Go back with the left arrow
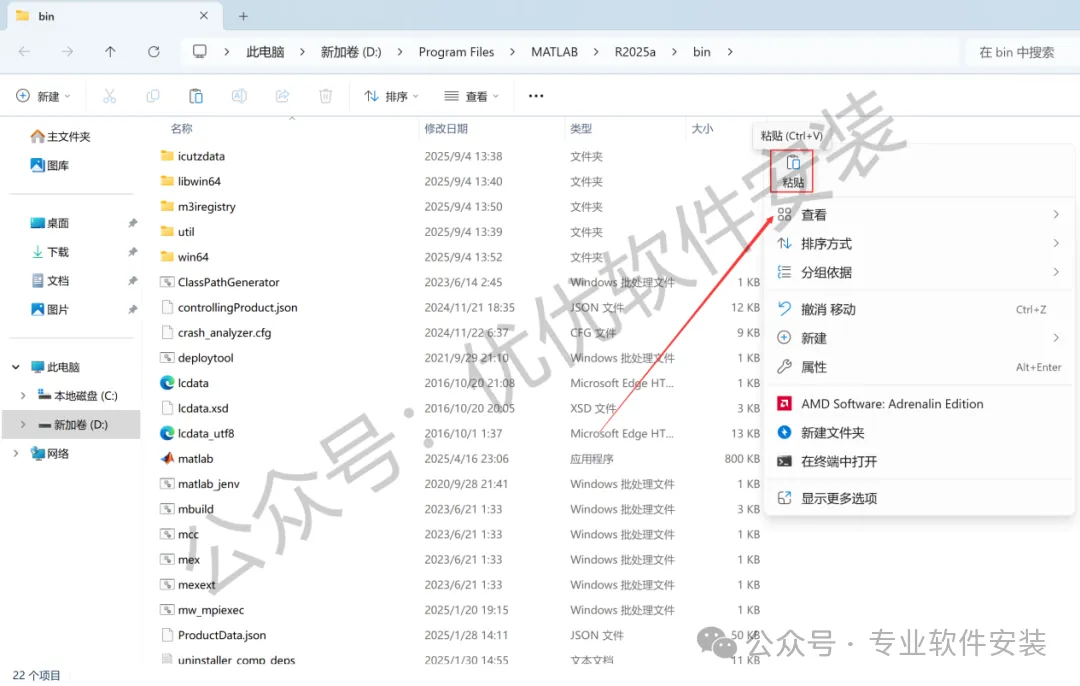Viewport: 1080px width, 686px height. tap(24, 52)
